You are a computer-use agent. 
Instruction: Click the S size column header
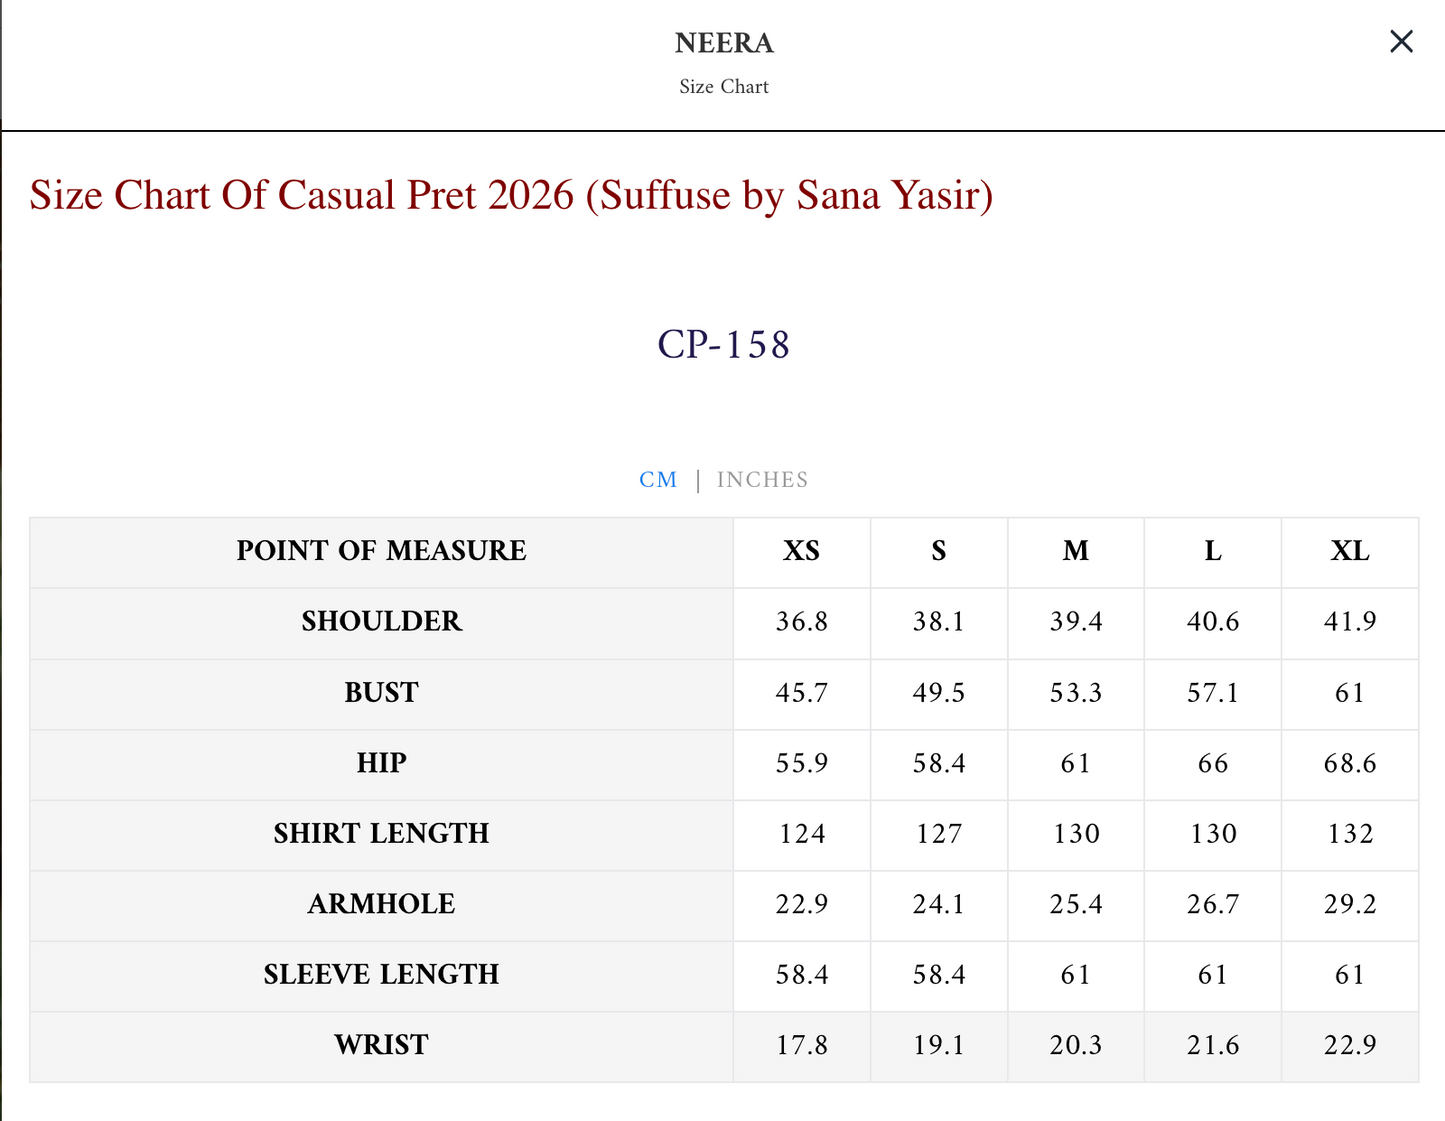938,551
